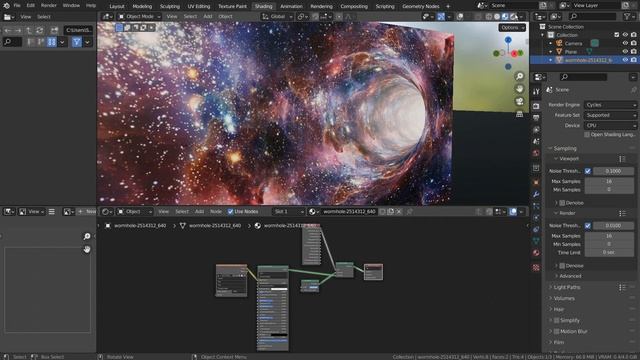Open the Window menu

pyautogui.click(x=71, y=6)
